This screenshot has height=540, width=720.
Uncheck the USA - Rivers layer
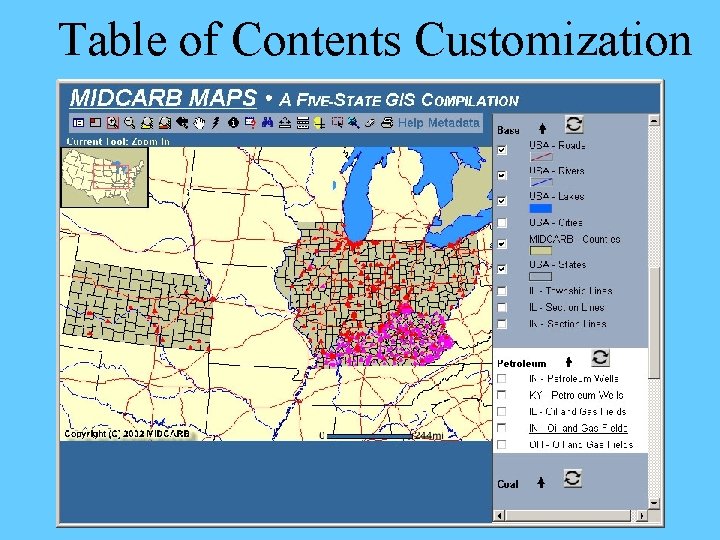502,175
